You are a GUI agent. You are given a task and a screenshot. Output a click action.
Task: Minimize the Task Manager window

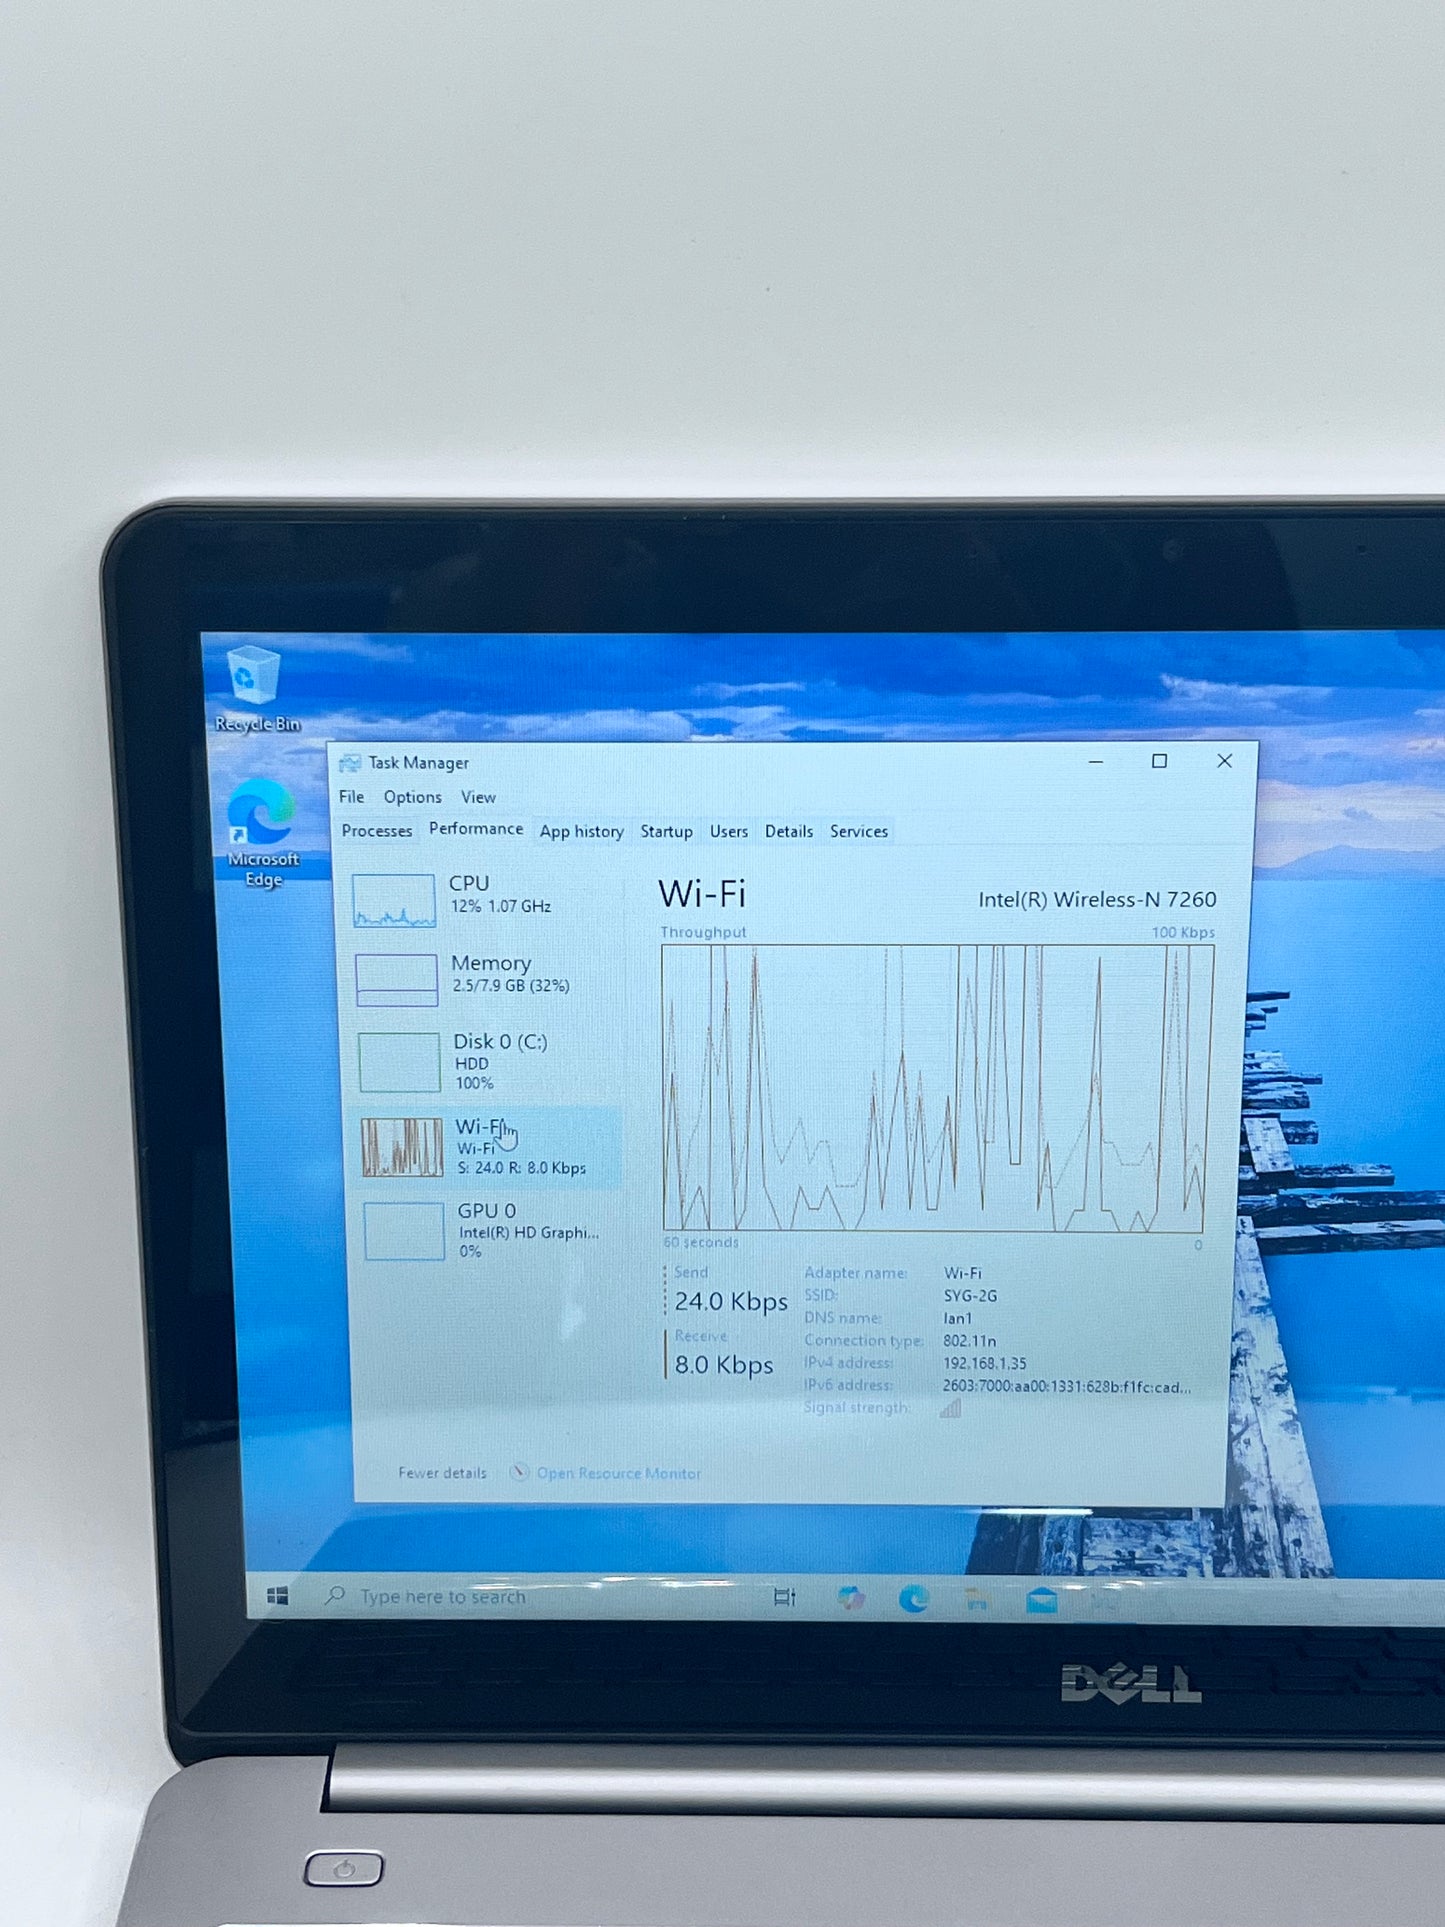click(1096, 762)
